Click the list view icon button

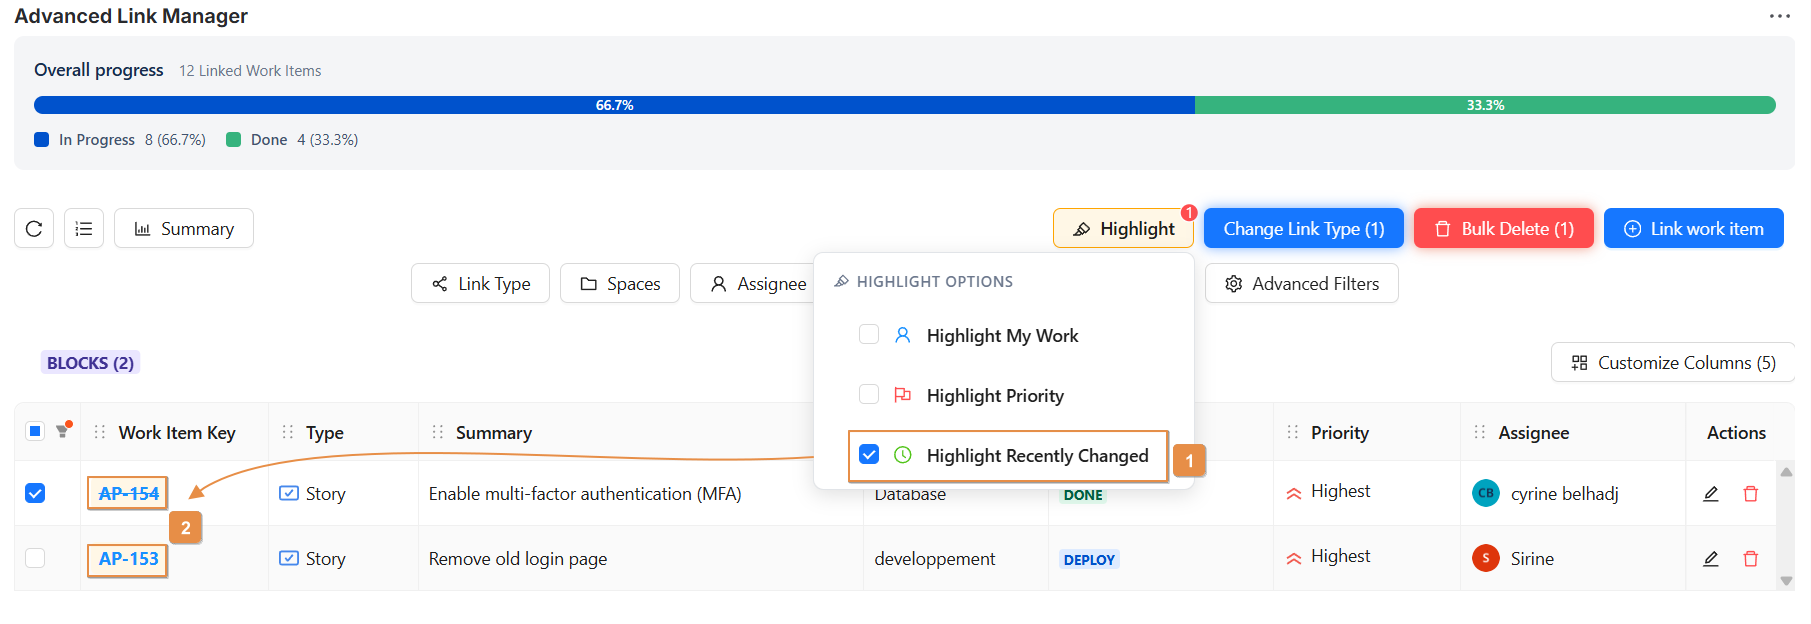pyautogui.click(x=84, y=229)
